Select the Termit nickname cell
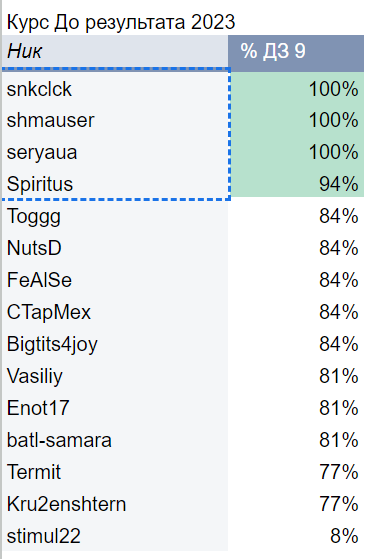Image resolution: width=369 pixels, height=559 pixels. point(115,472)
